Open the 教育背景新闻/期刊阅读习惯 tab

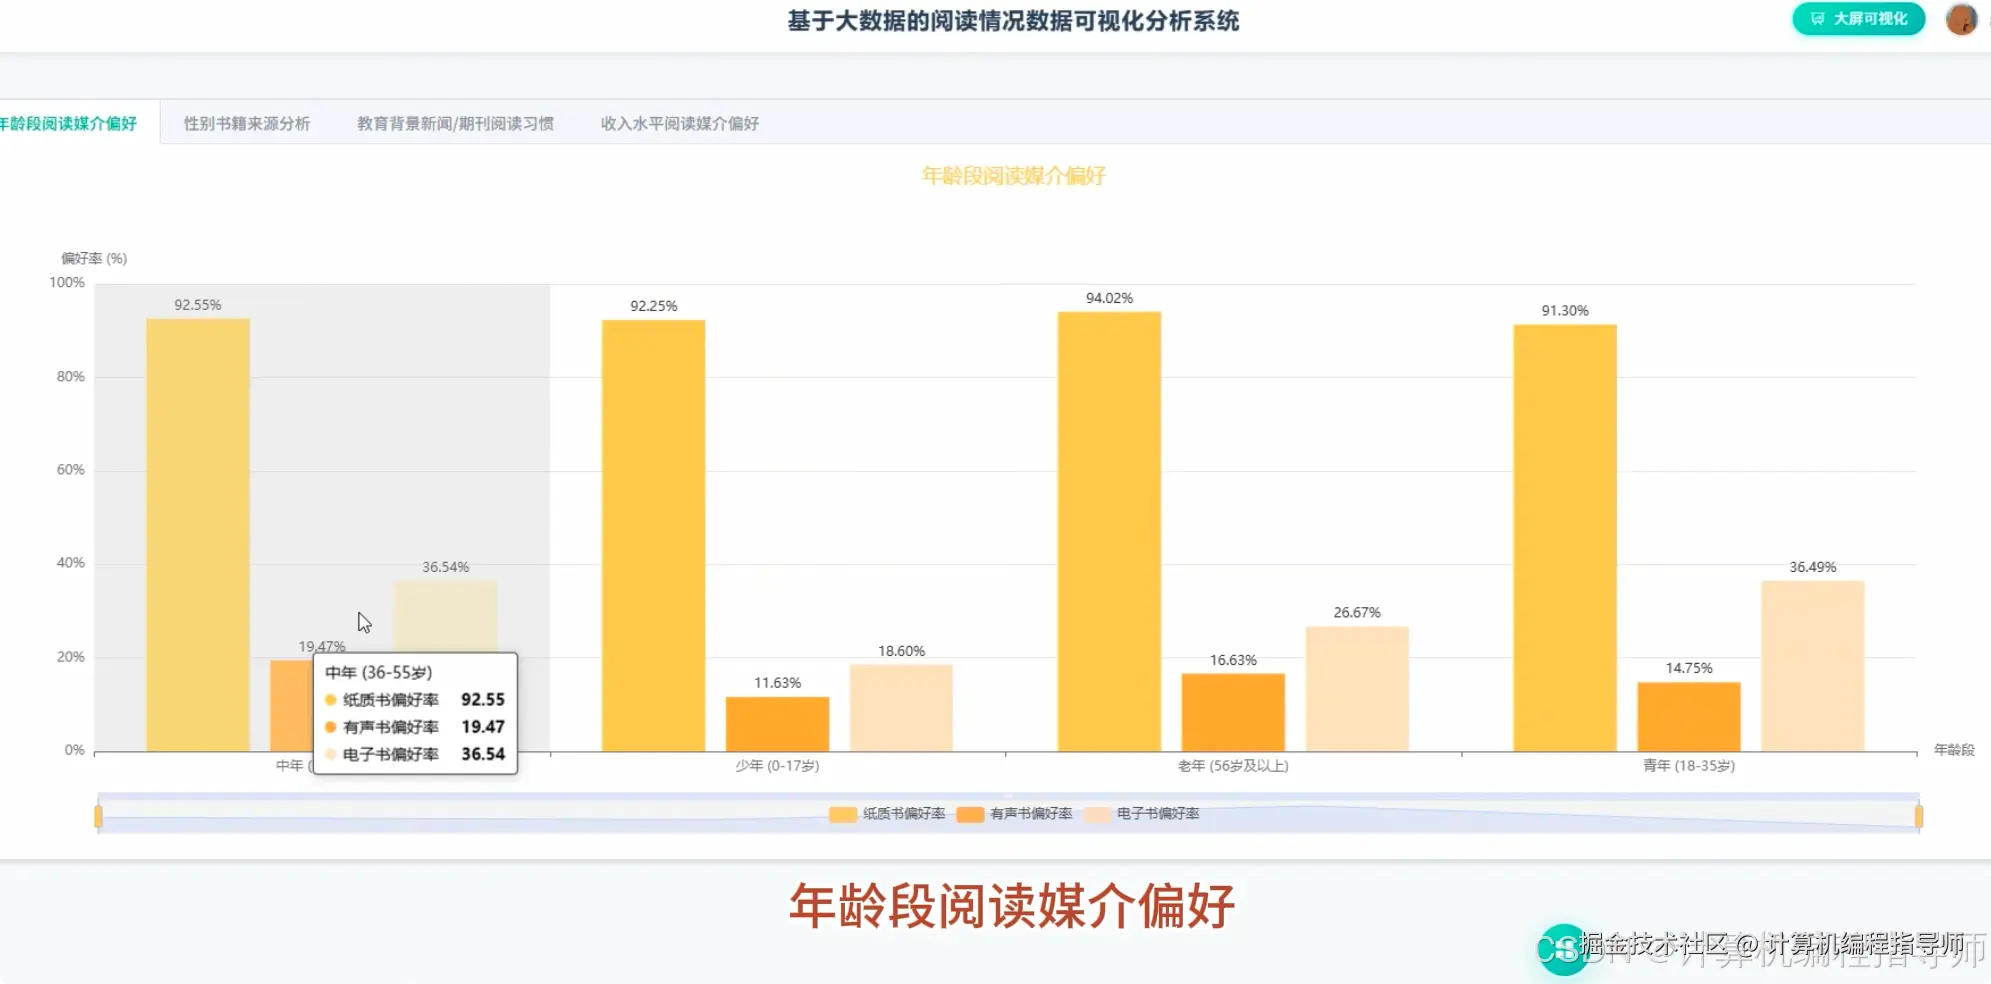coord(455,122)
